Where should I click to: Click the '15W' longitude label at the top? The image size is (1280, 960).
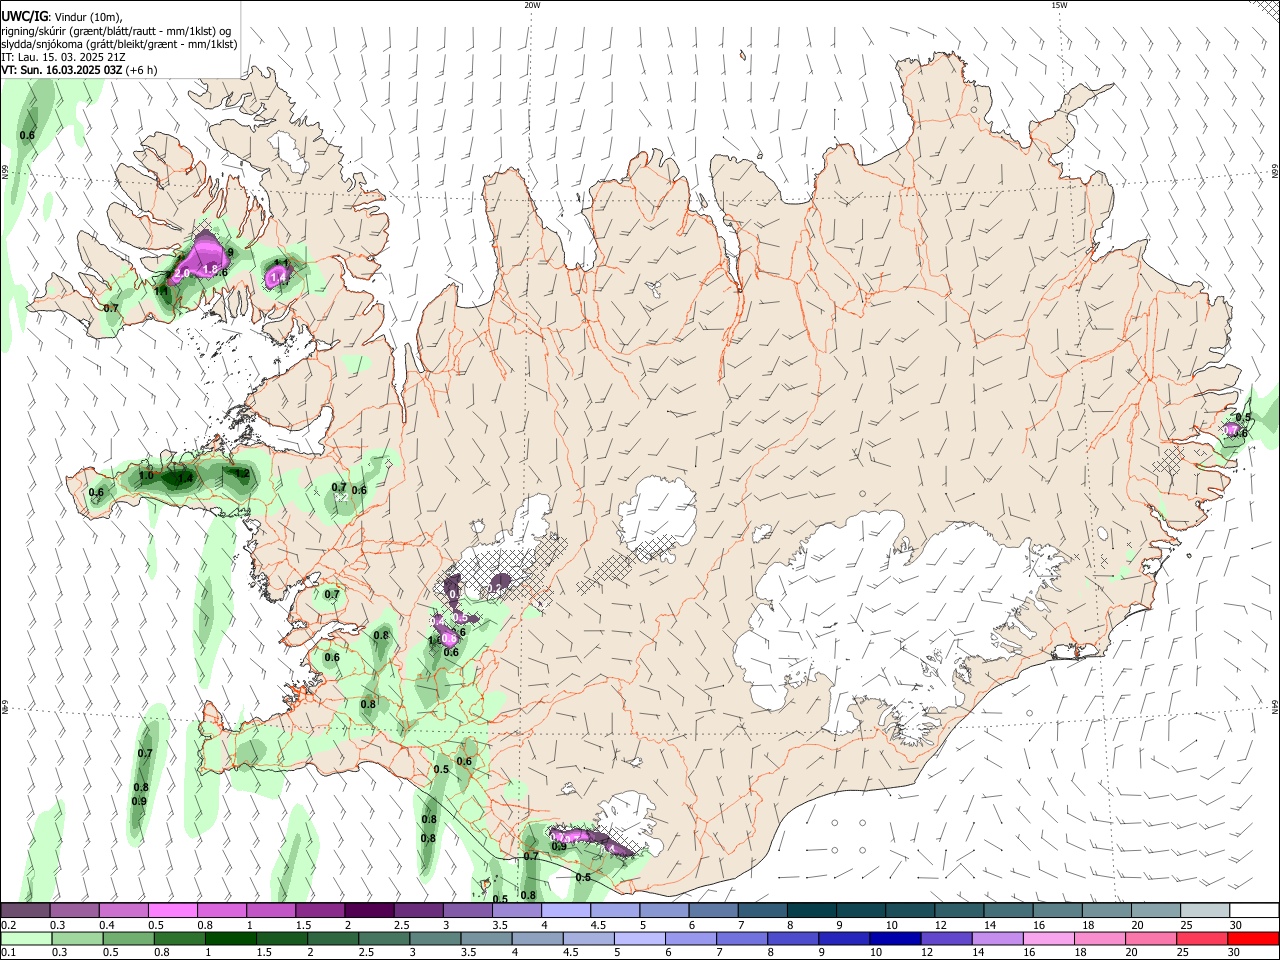point(1059,5)
